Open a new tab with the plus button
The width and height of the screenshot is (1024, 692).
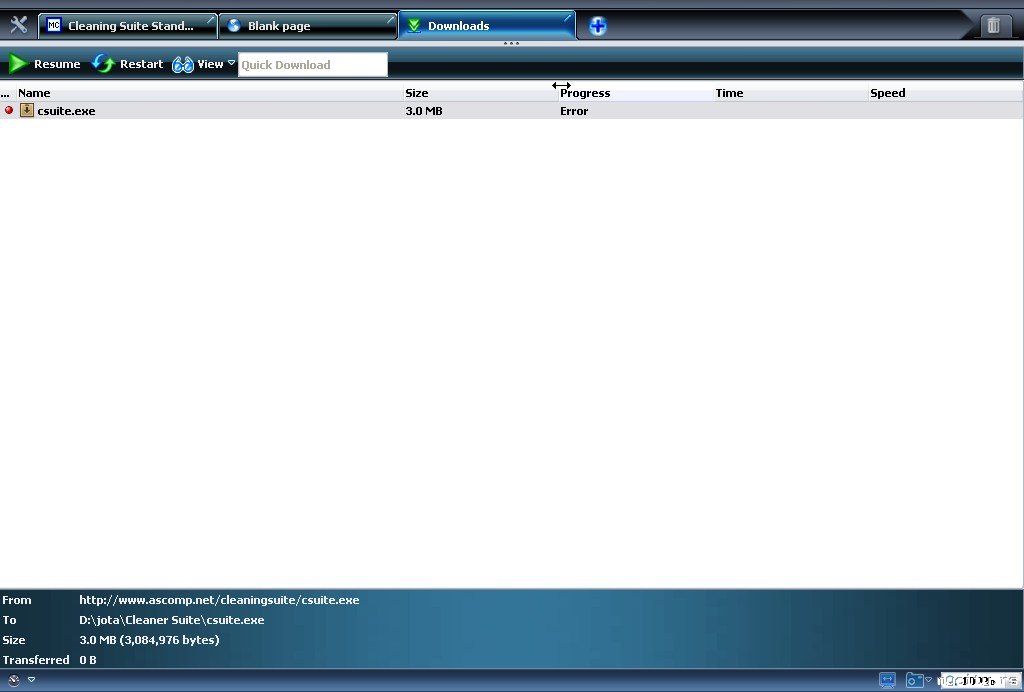[598, 26]
